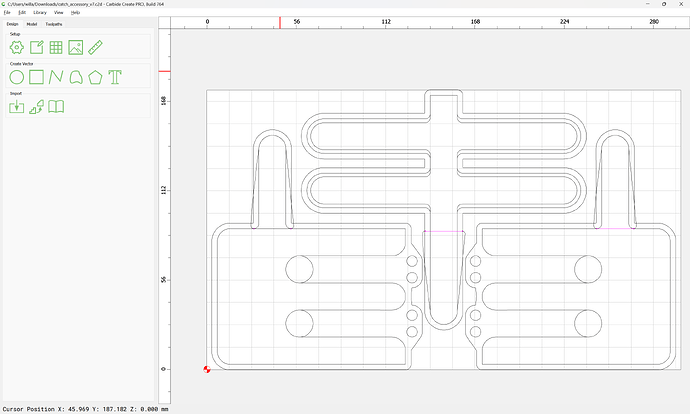Click the Import file icon

pos(17,106)
